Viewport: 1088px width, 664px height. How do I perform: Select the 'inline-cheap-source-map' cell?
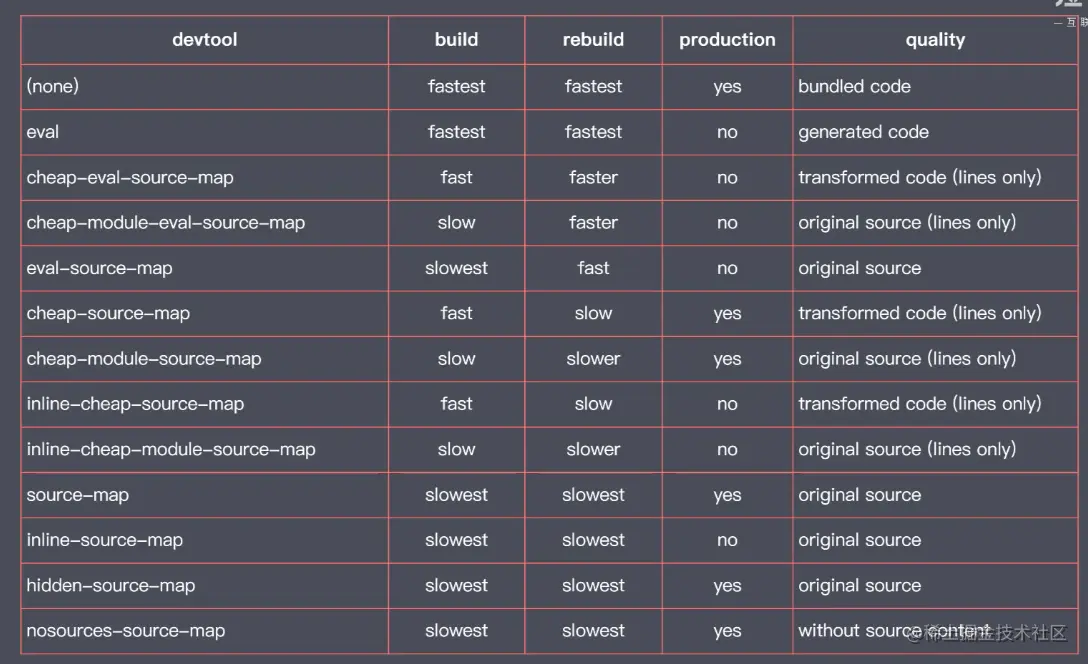[x=135, y=404]
